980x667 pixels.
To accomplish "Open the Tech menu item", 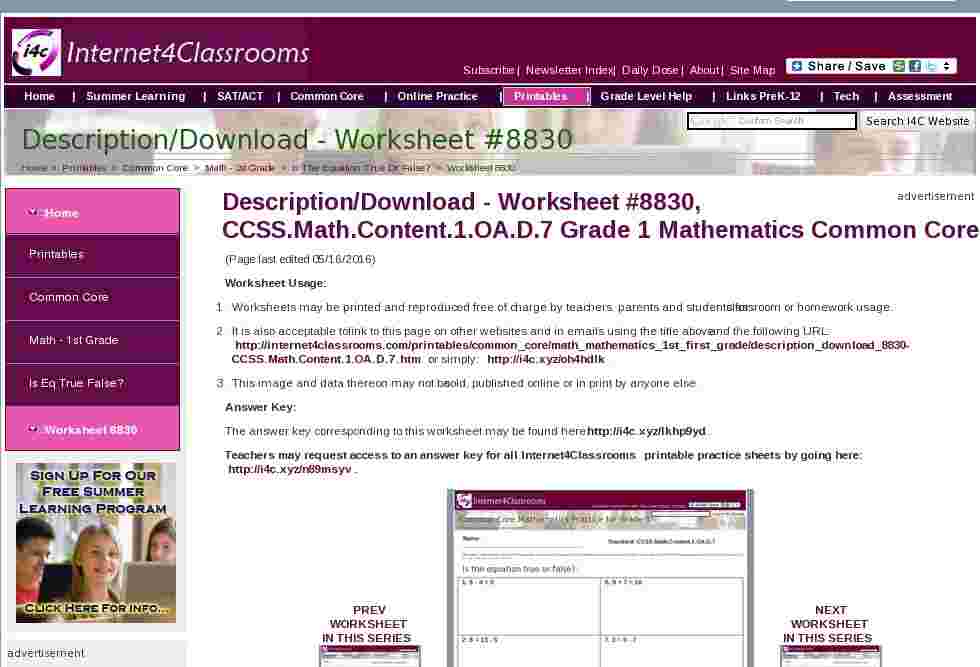I will click(x=846, y=96).
